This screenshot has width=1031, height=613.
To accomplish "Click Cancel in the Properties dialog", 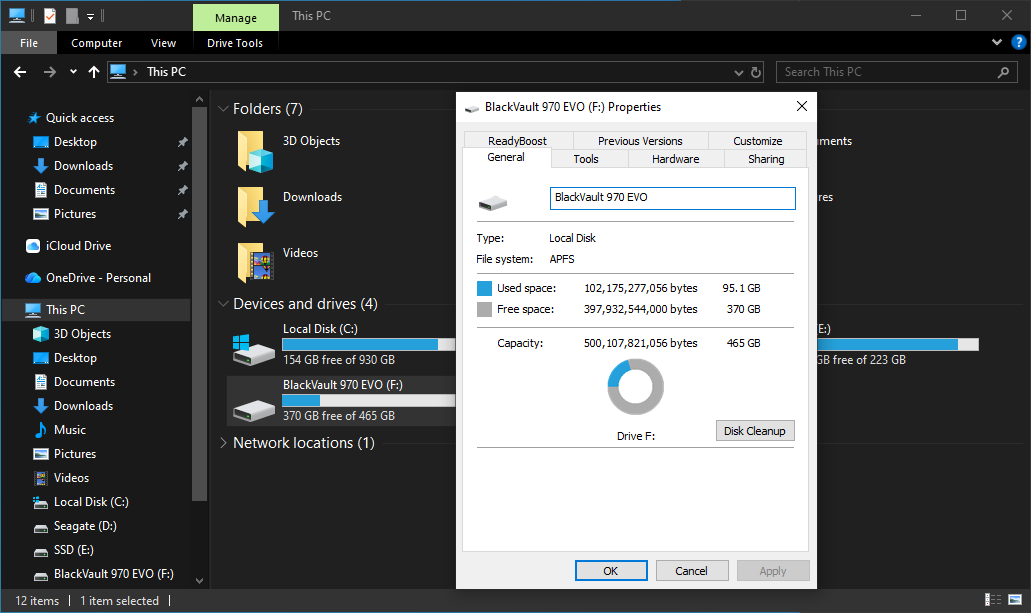I will [x=692, y=571].
